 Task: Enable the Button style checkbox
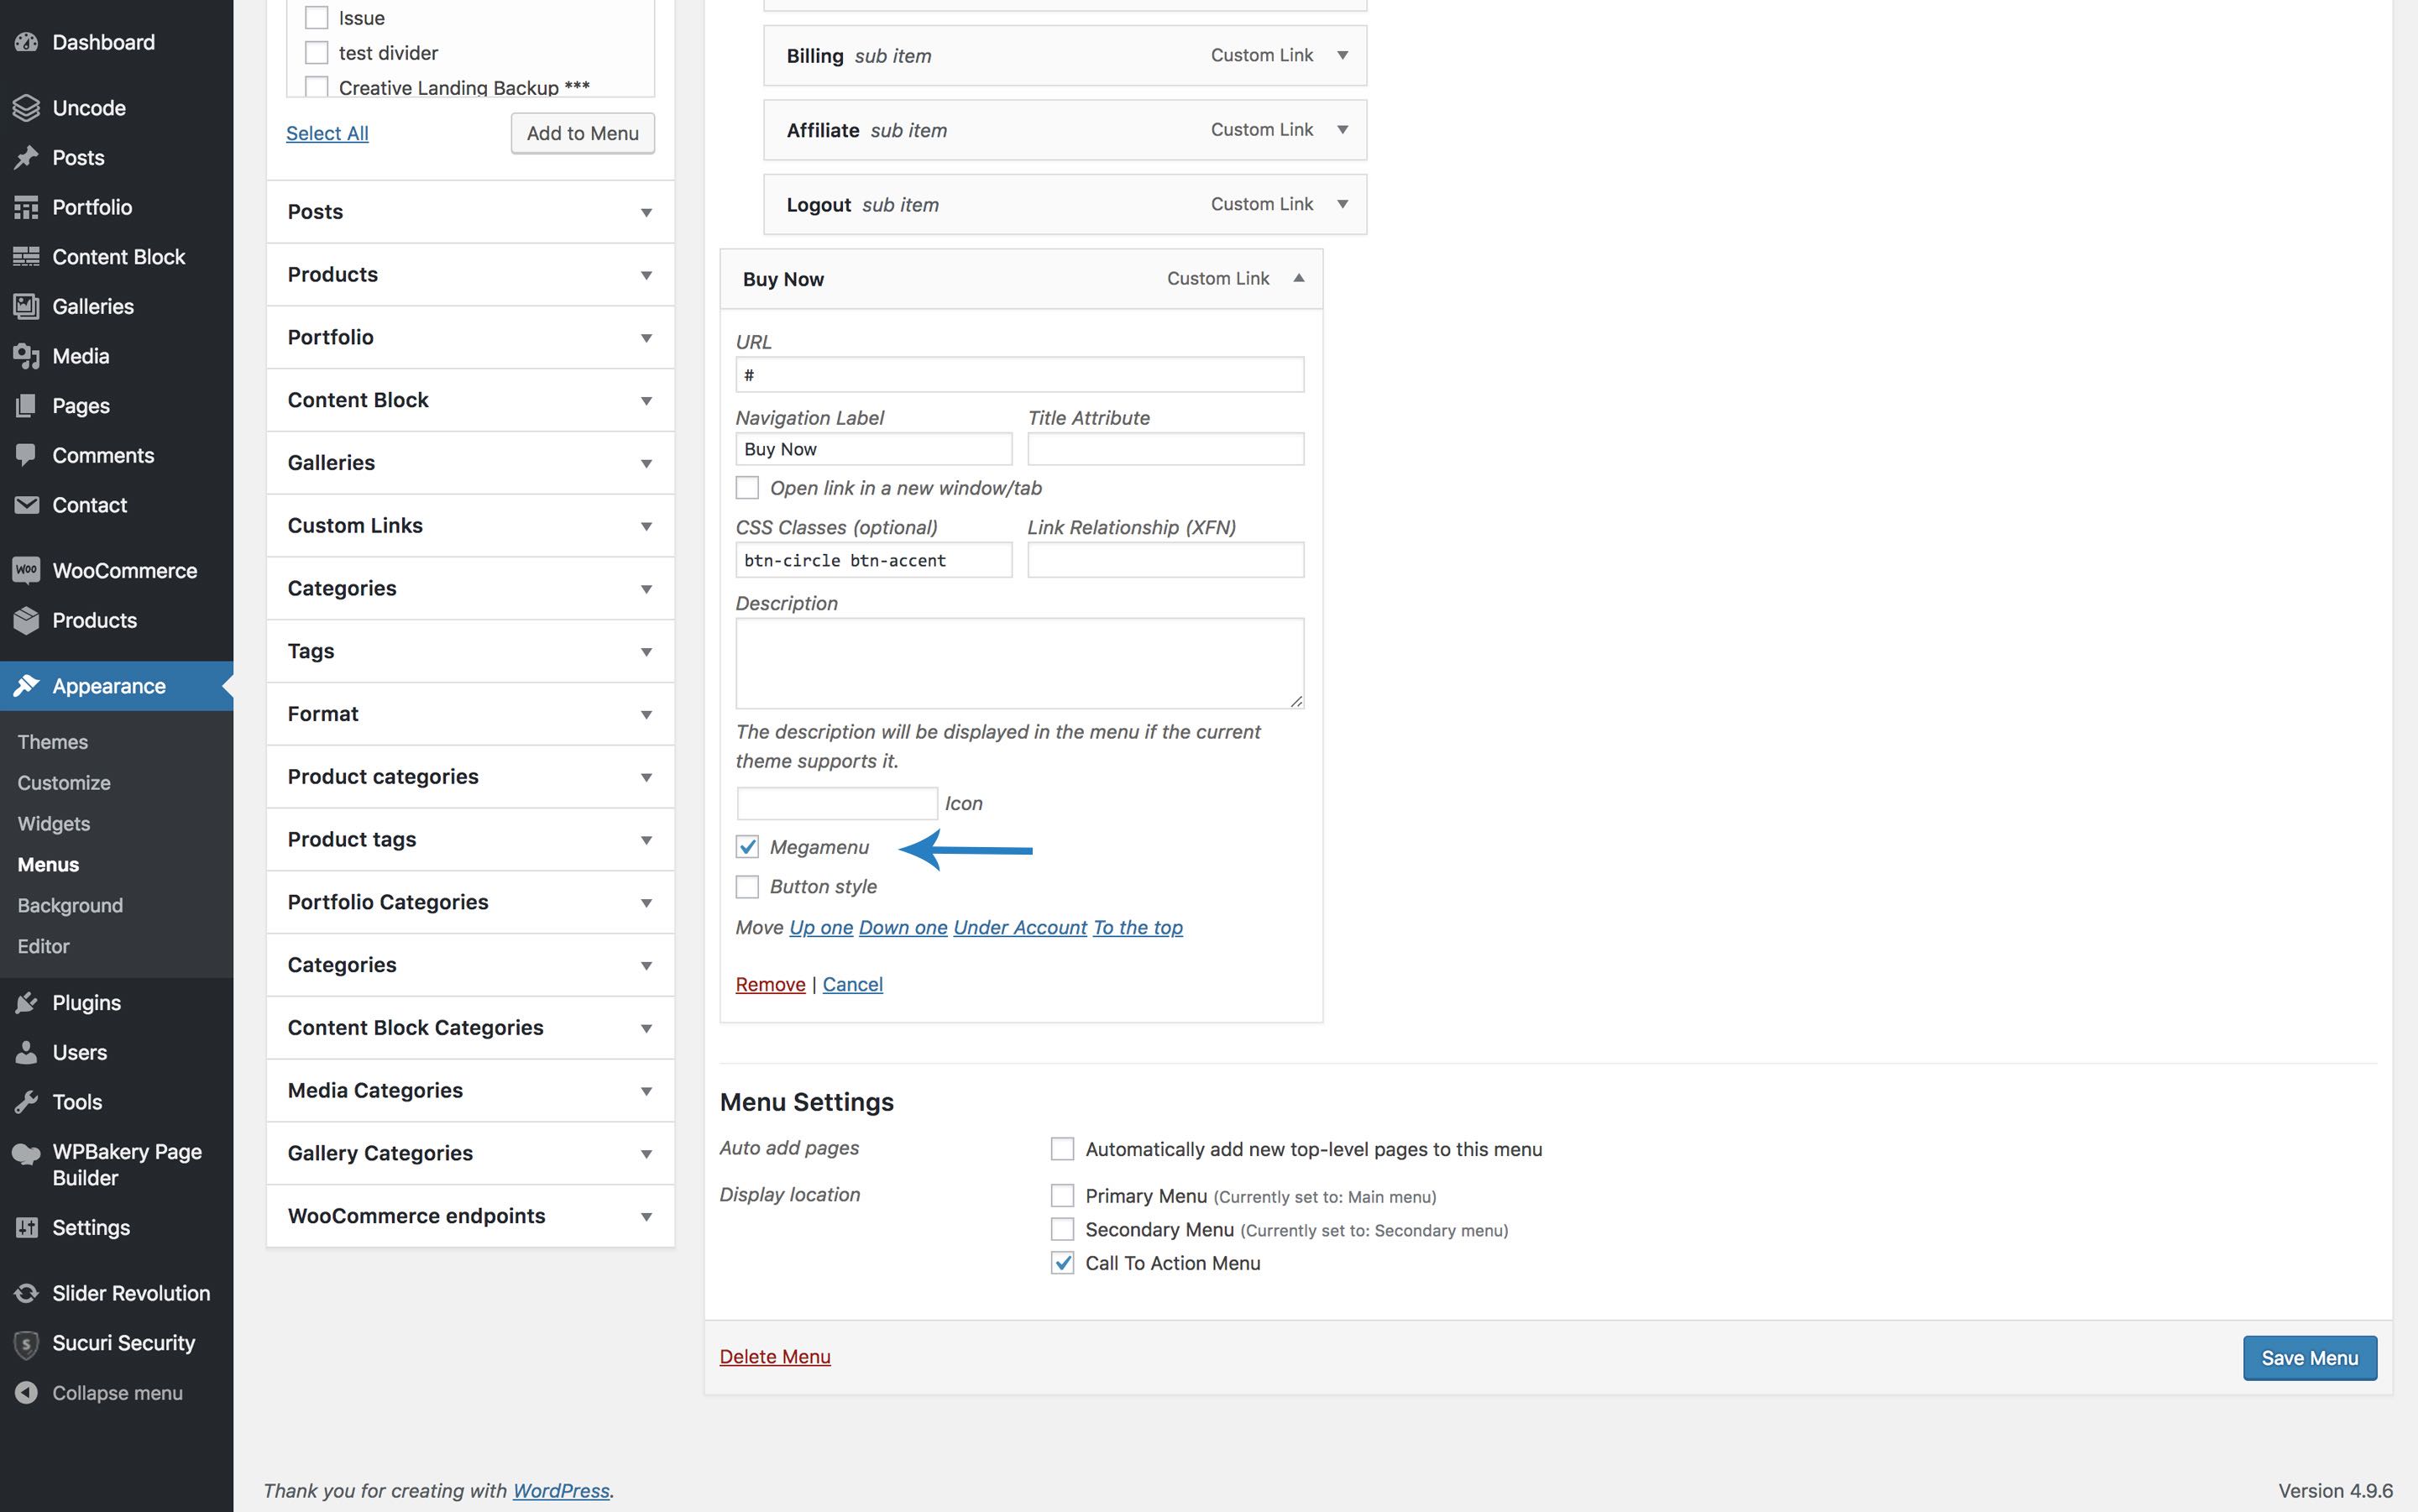coord(747,887)
